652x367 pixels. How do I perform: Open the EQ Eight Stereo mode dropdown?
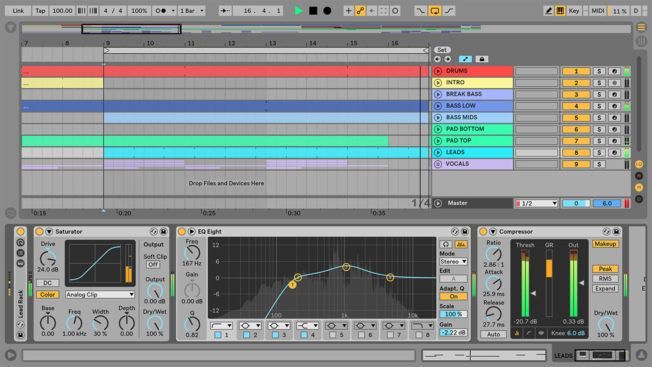[453, 262]
